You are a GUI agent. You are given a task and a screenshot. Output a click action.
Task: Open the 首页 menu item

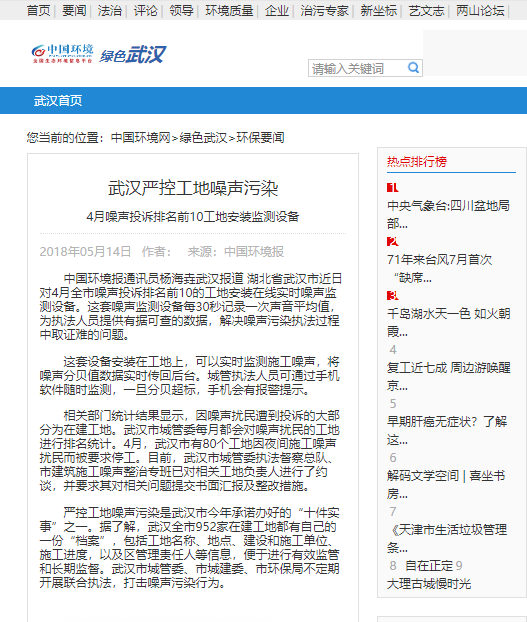(x=39, y=10)
